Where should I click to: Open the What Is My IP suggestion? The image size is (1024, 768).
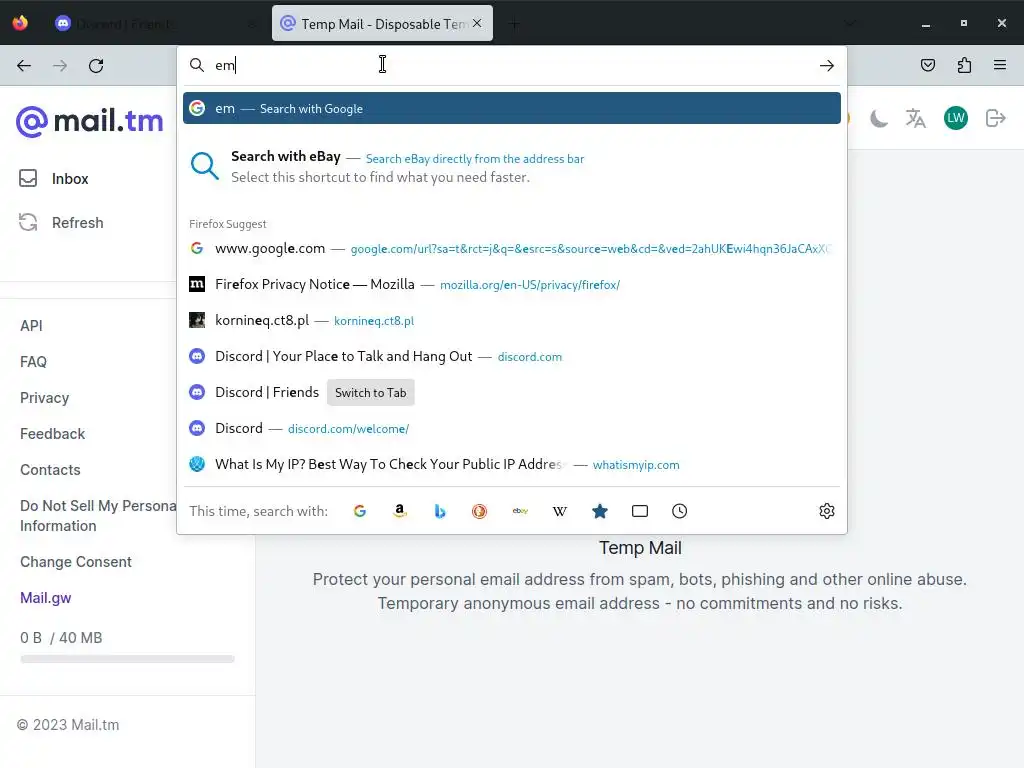[511, 464]
